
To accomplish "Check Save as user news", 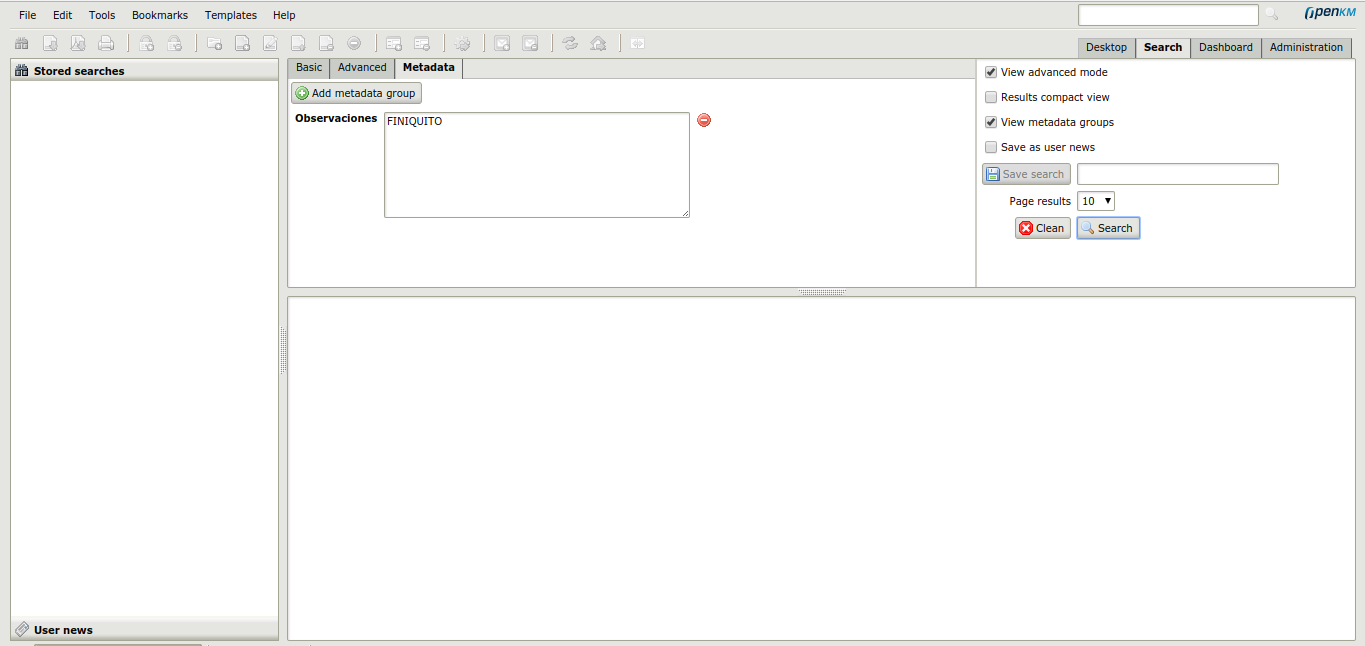I will click(x=990, y=147).
